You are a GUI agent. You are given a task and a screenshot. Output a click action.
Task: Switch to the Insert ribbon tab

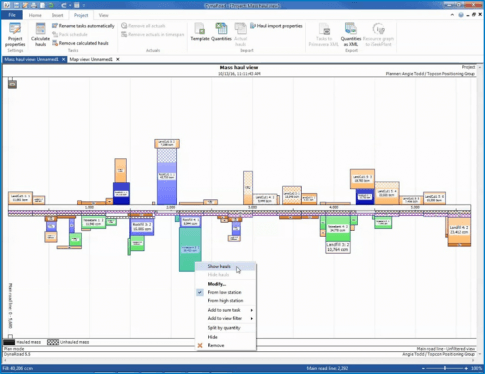coord(57,15)
